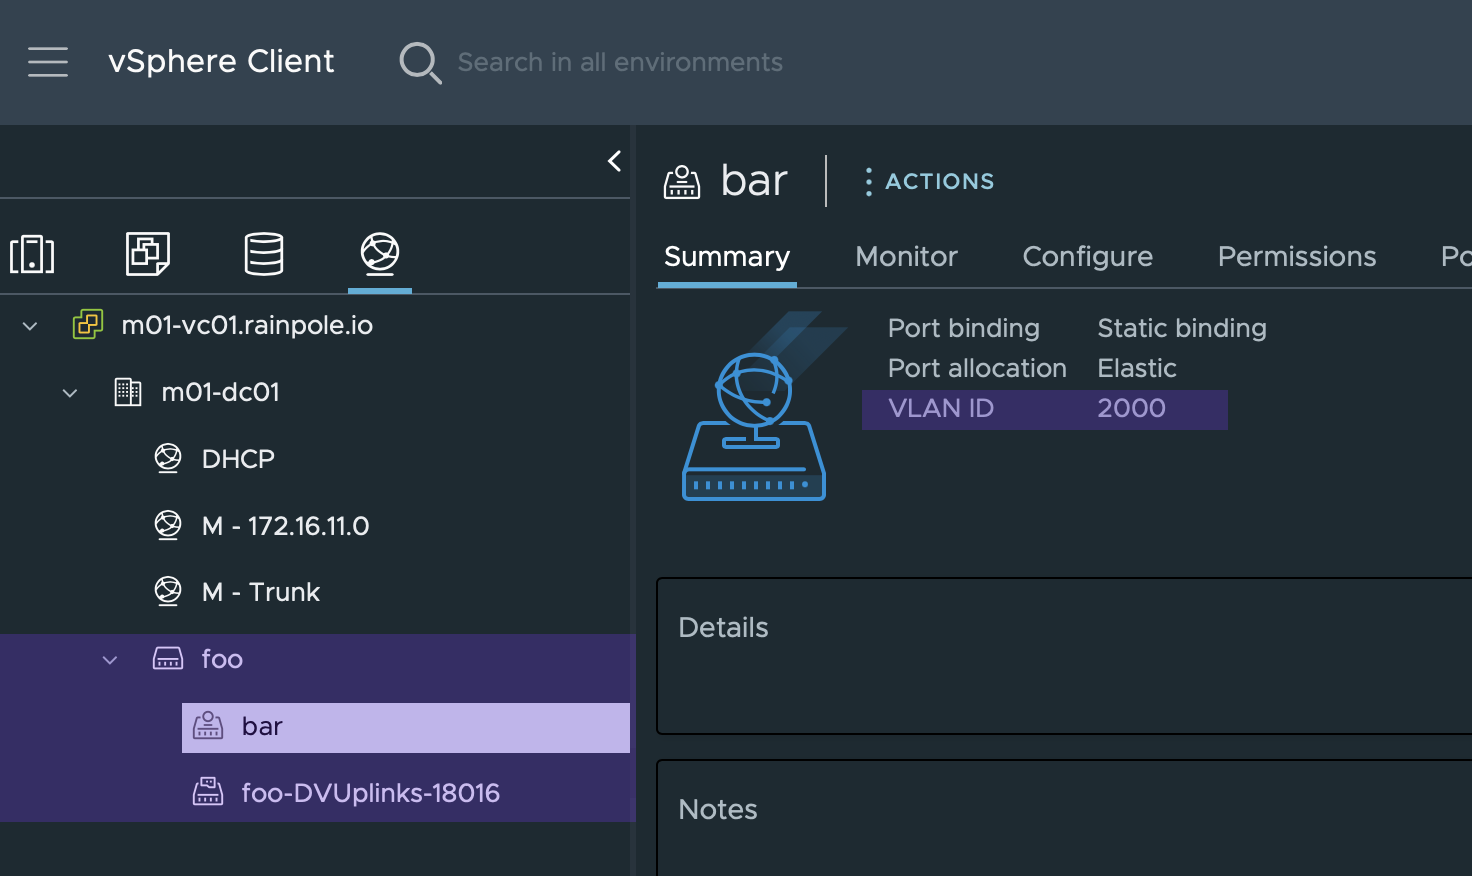Image resolution: width=1472 pixels, height=876 pixels.
Task: Open the ACTIONS menu for bar
Action: (928, 181)
